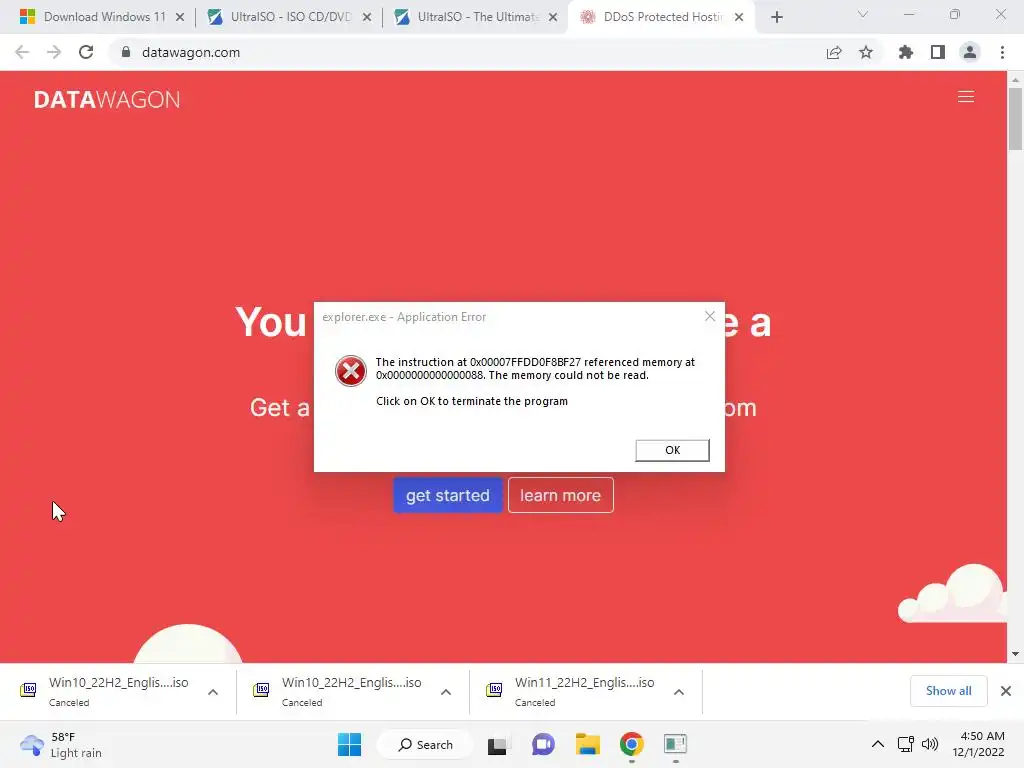The width and height of the screenshot is (1024, 768).
Task: Click the volume speaker icon
Action: coord(930,744)
